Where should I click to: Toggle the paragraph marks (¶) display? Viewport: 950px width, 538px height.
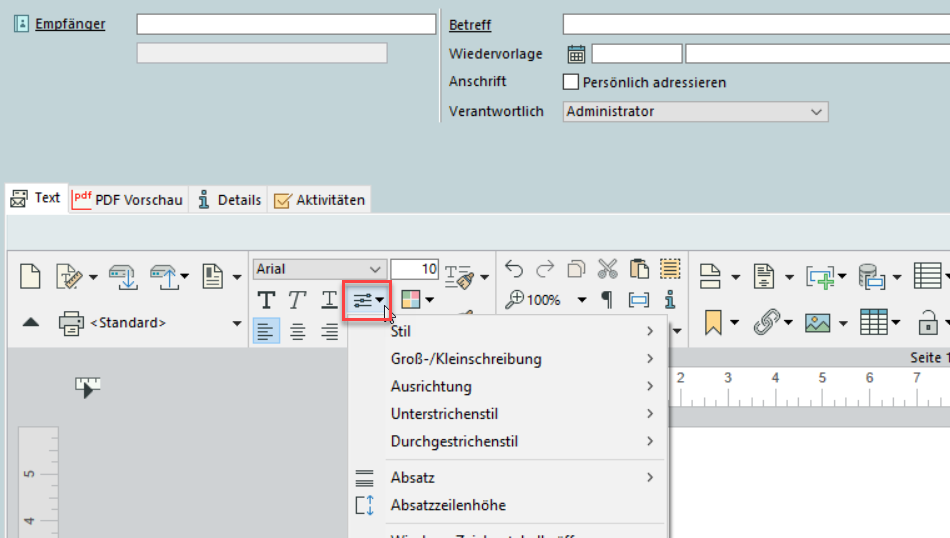(x=606, y=300)
